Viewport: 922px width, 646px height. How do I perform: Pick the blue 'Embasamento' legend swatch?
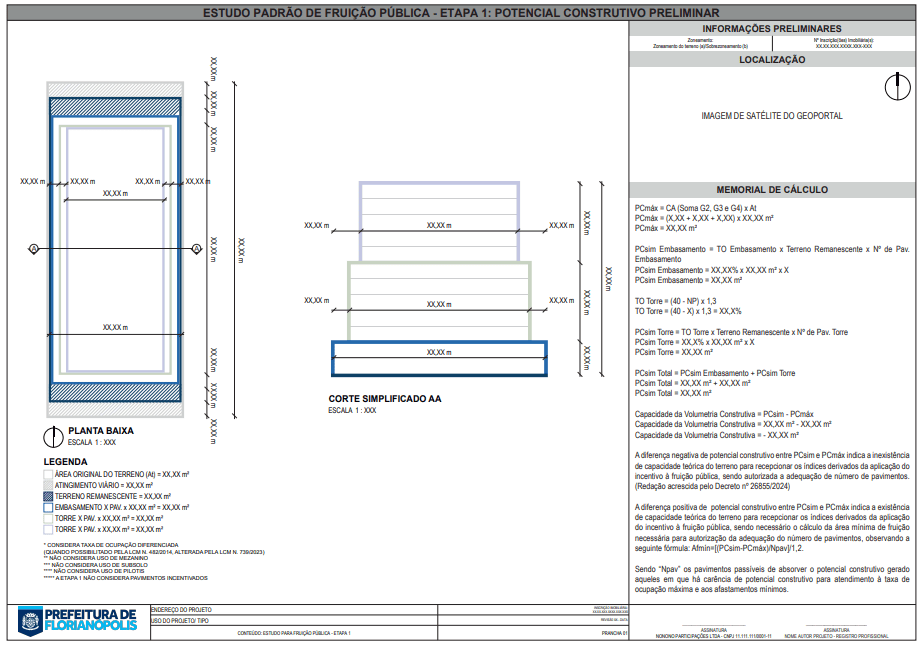click(x=48, y=507)
